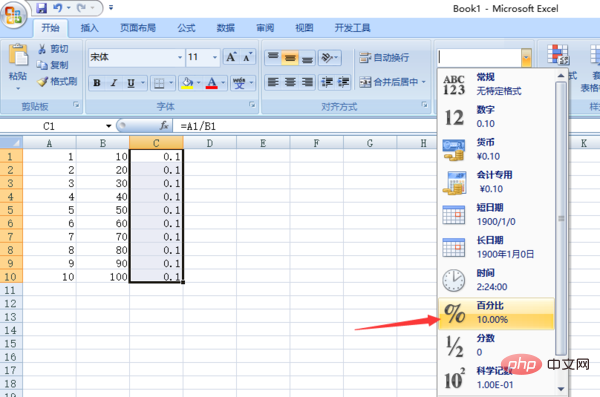Open clipboard group dialog launcher

coord(76,105)
